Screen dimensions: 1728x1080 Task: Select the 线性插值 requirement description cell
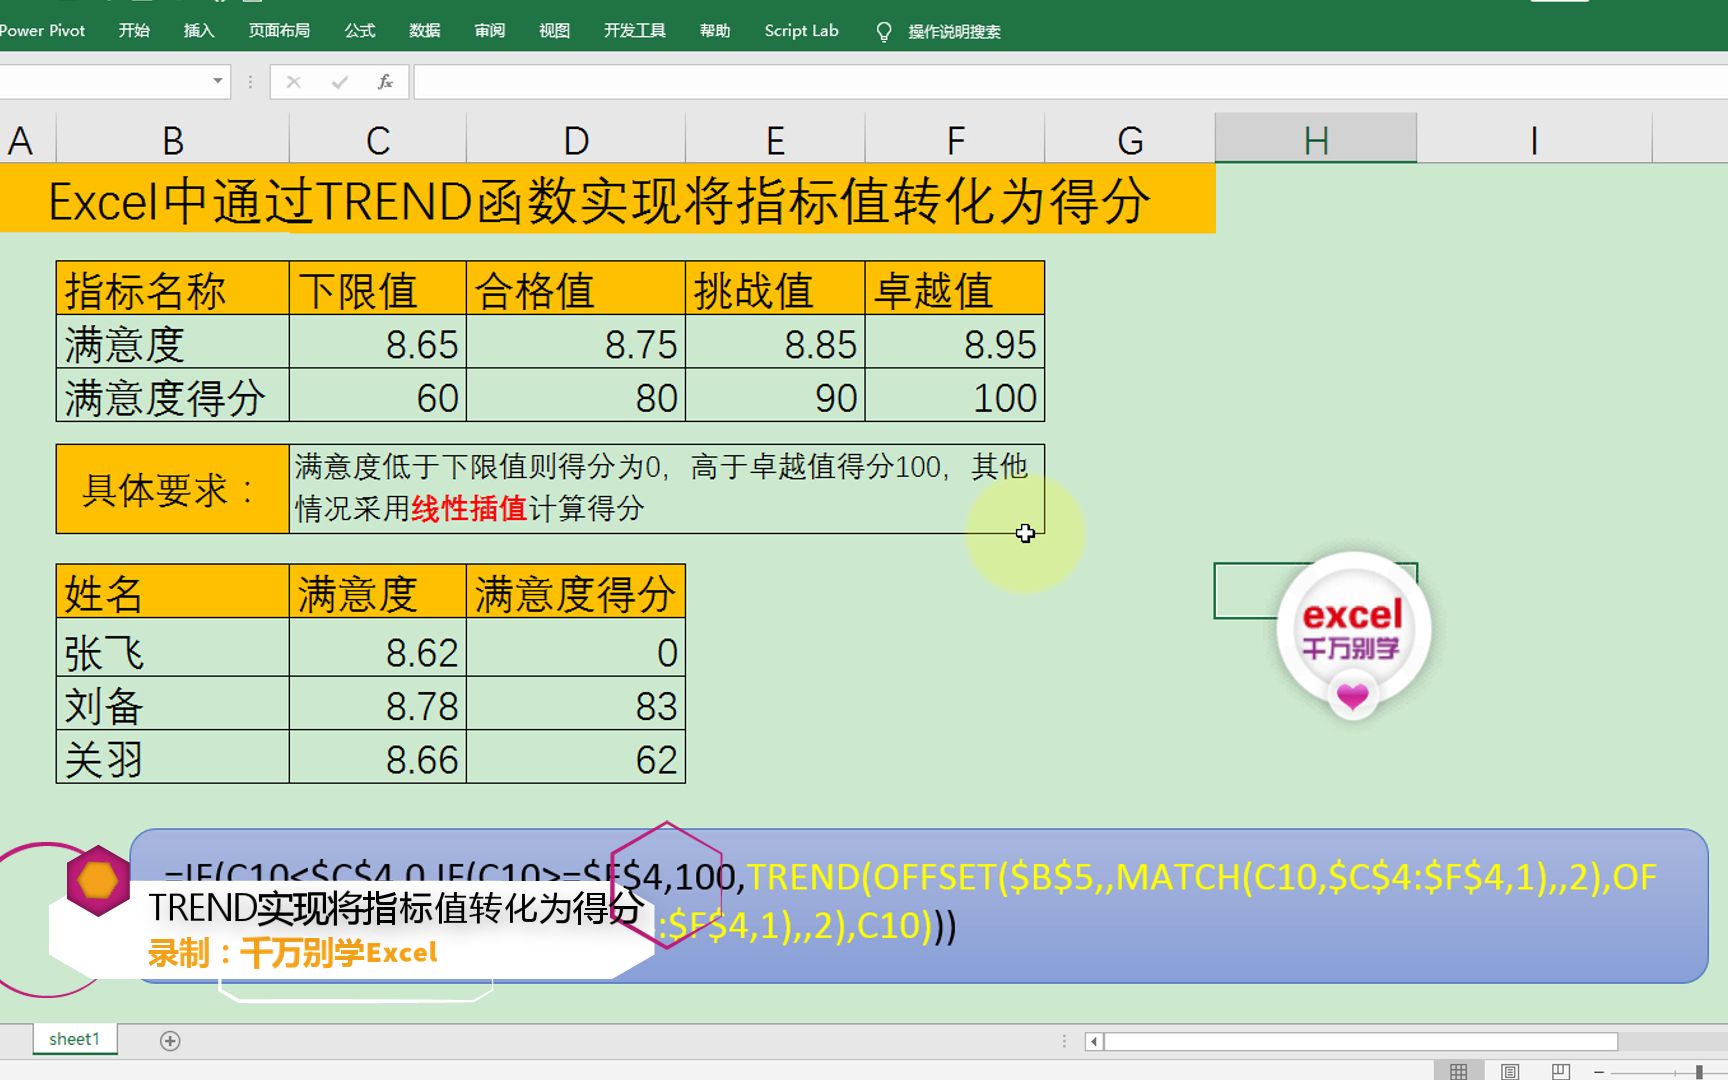tap(667, 489)
